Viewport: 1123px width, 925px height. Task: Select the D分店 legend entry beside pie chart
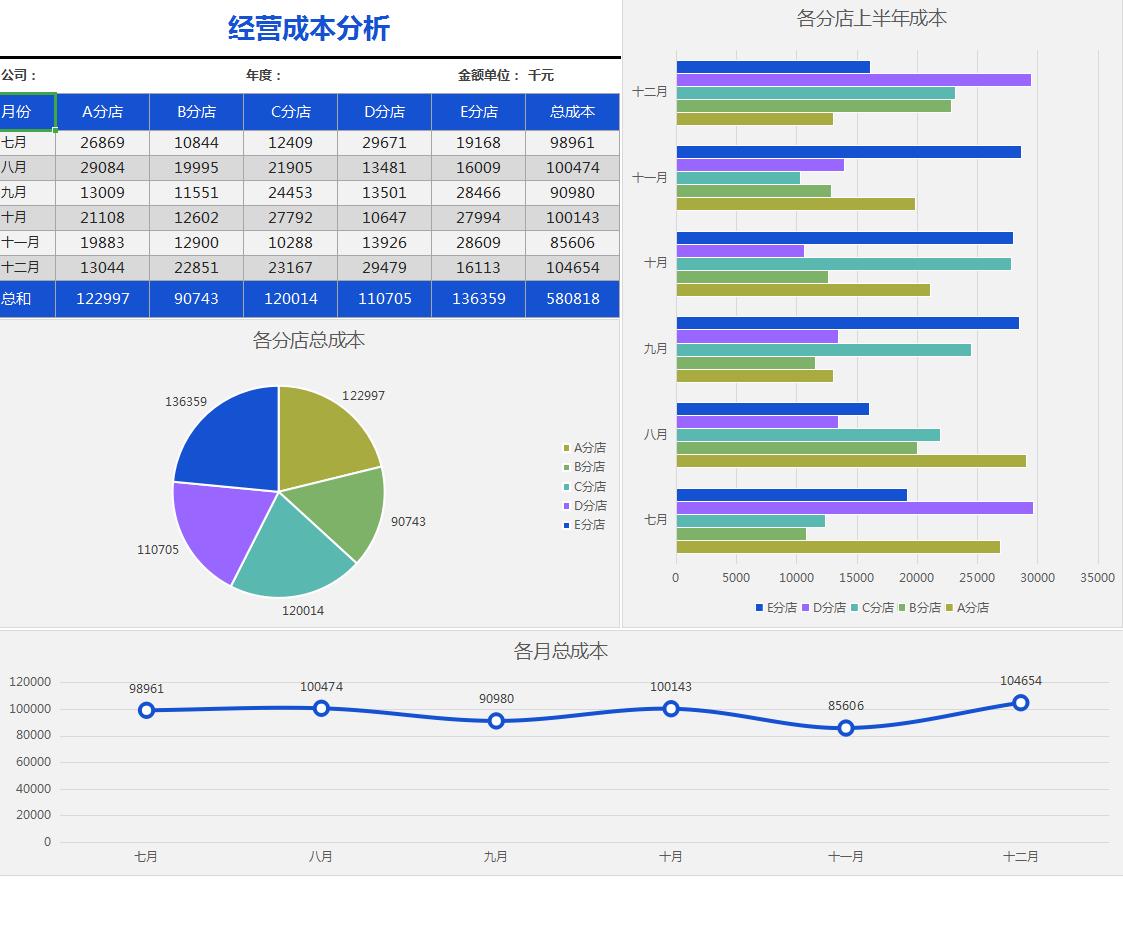click(587, 506)
